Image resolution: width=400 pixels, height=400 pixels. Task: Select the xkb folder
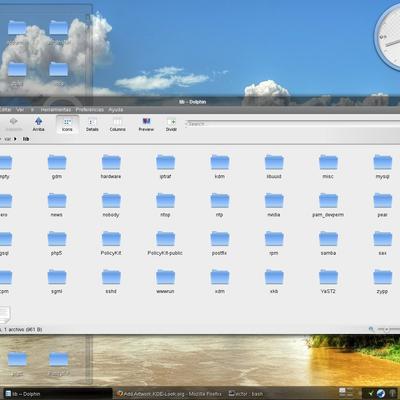point(274,282)
